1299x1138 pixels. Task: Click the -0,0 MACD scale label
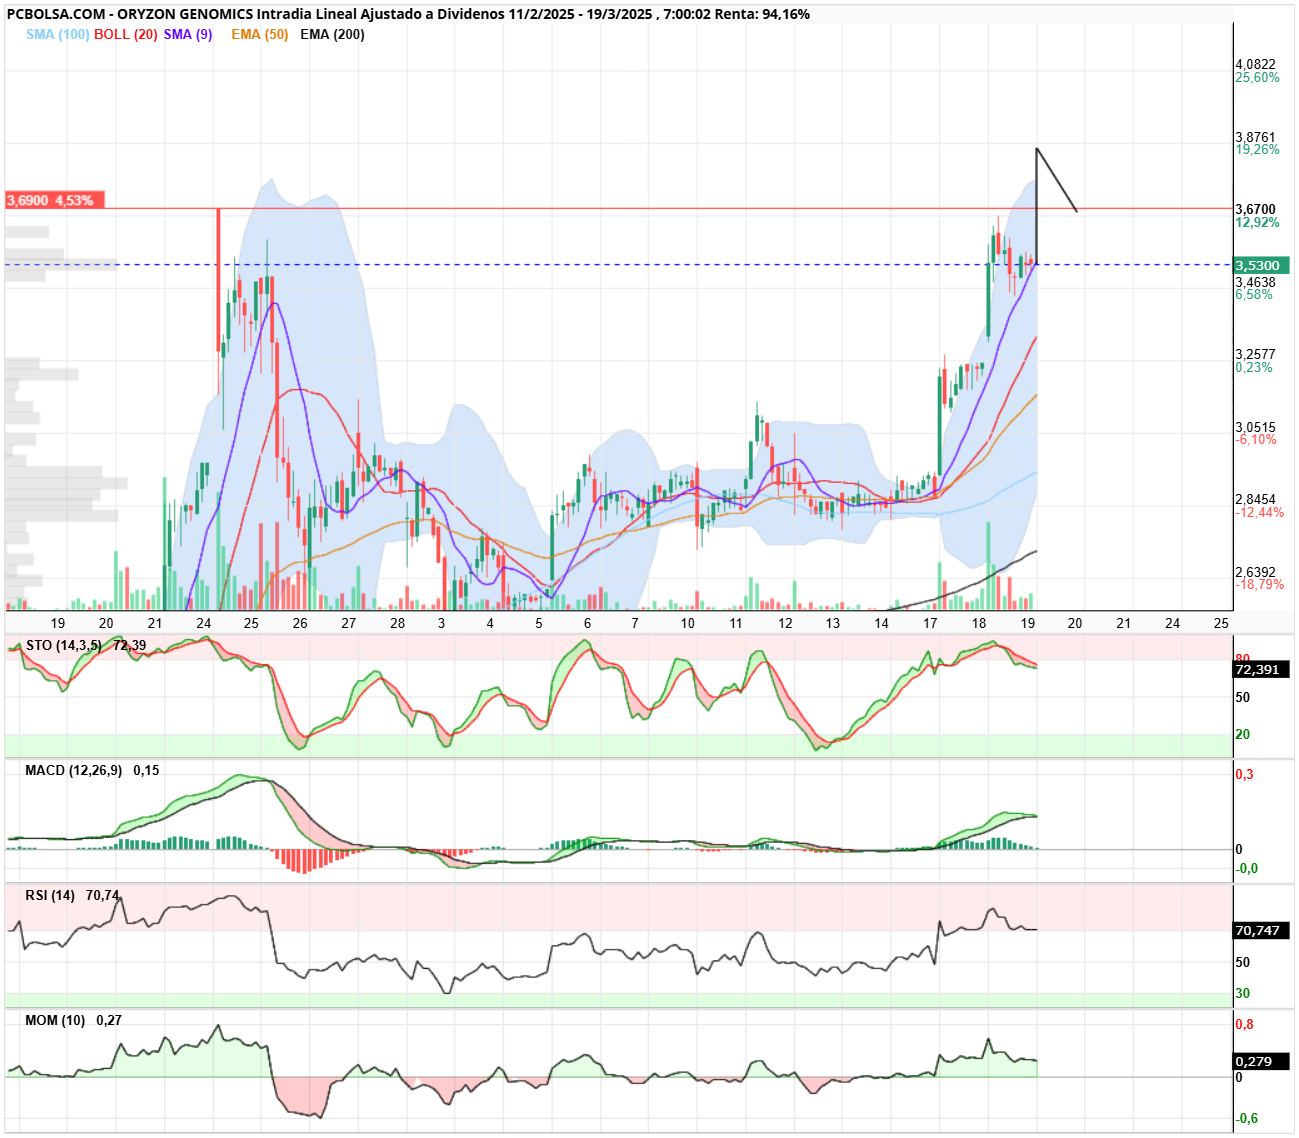[x=1246, y=868]
